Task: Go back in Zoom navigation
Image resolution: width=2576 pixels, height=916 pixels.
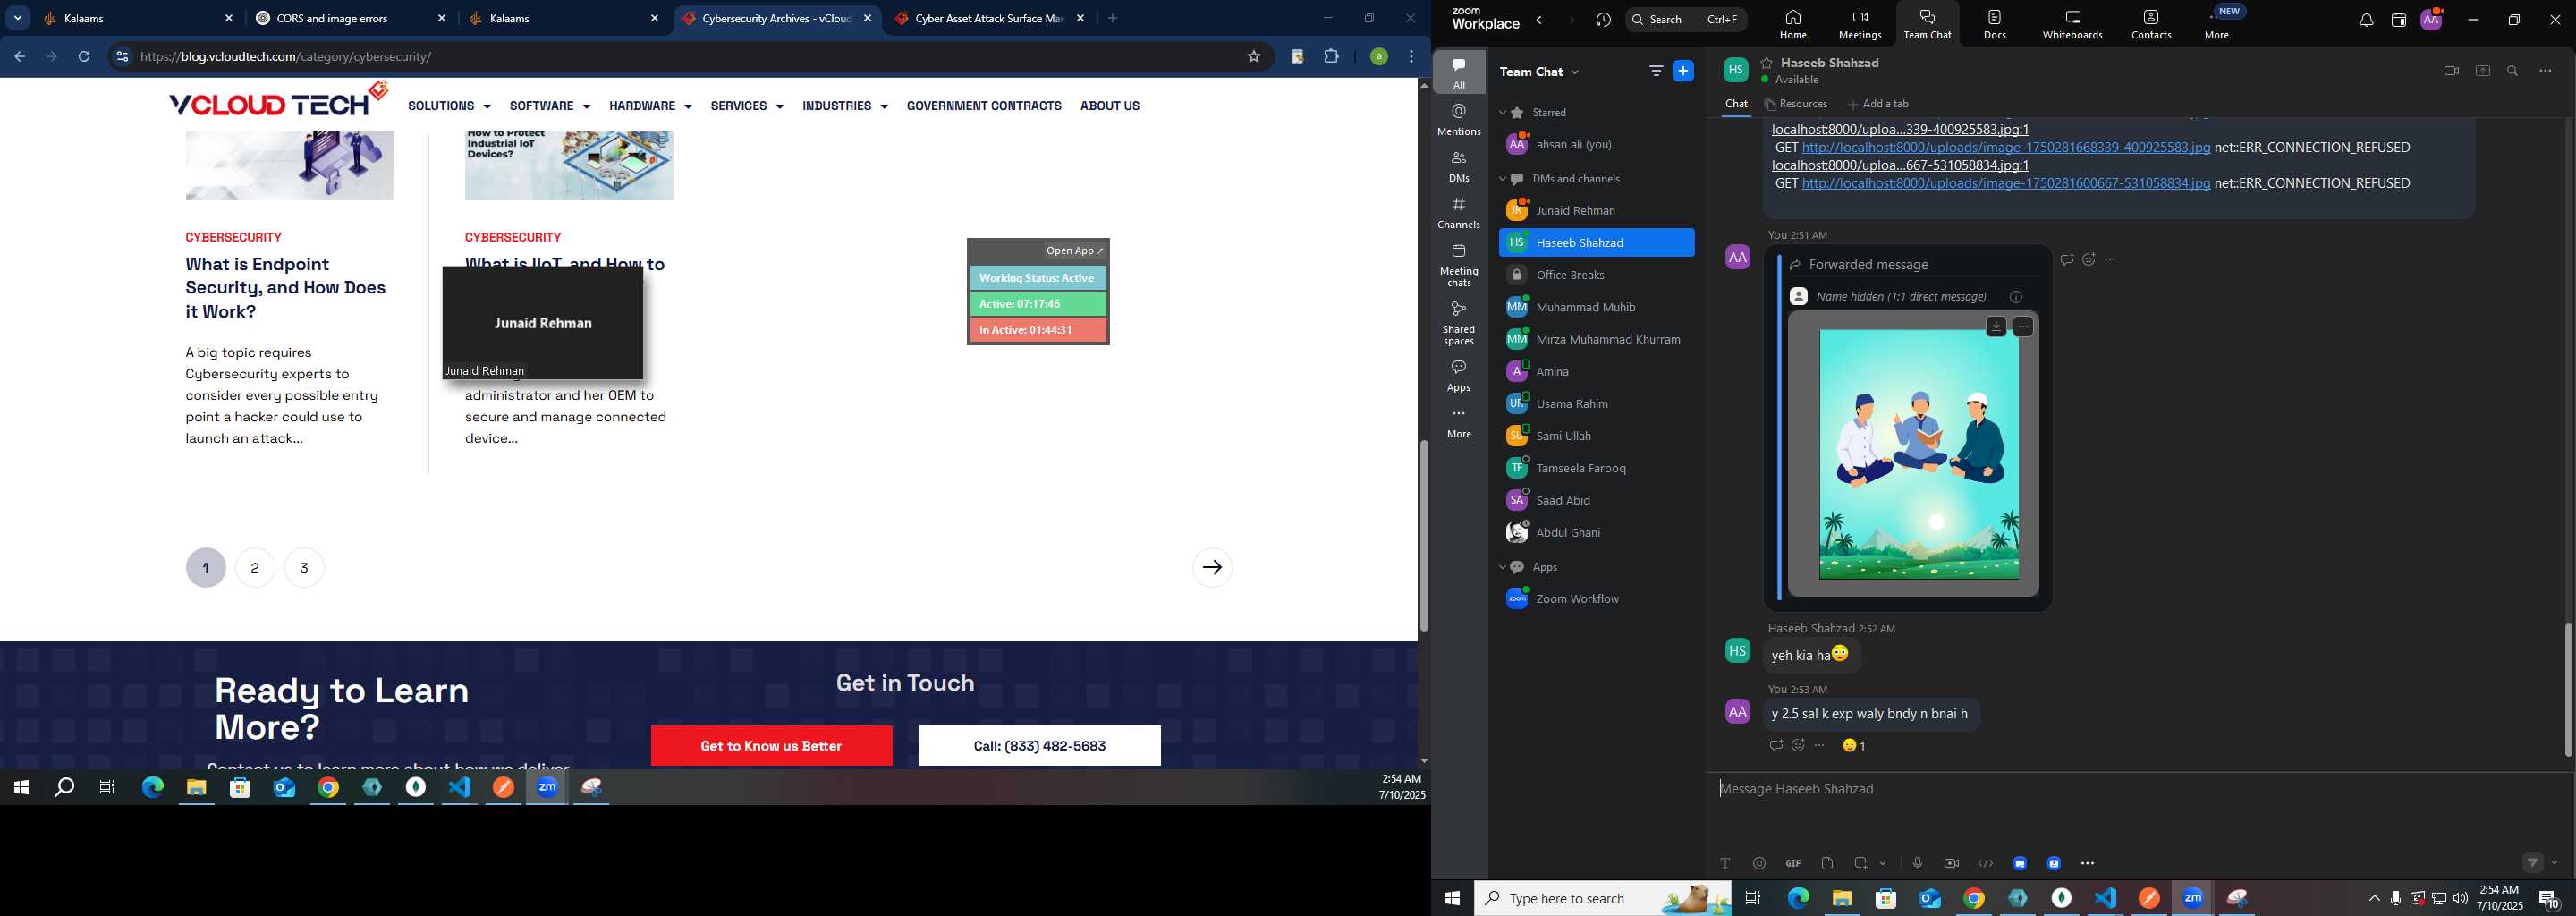Action: 1540,20
